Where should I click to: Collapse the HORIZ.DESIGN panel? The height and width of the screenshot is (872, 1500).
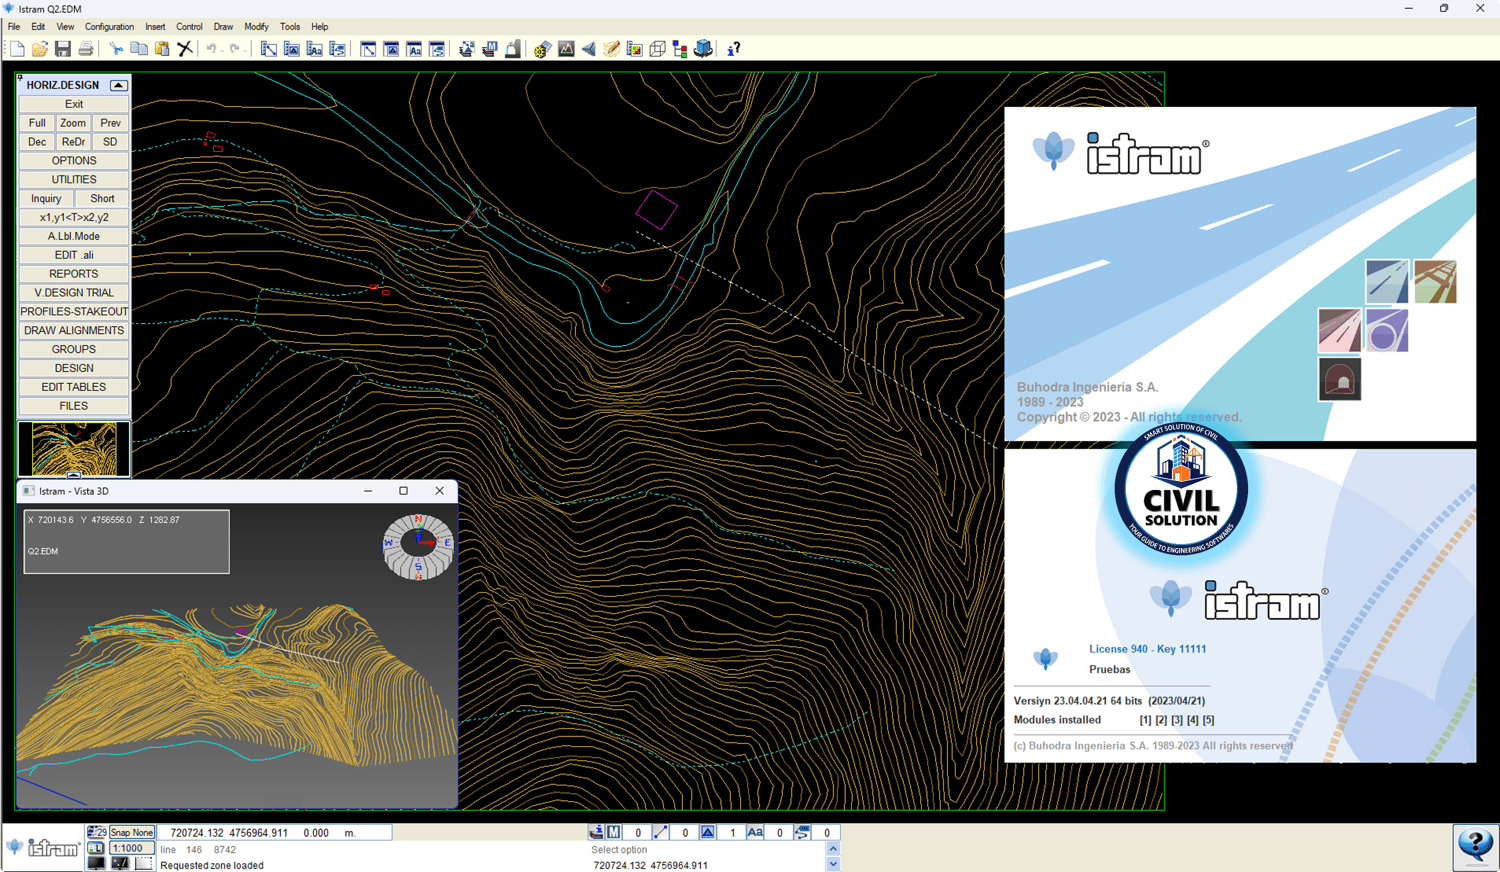[x=118, y=85]
